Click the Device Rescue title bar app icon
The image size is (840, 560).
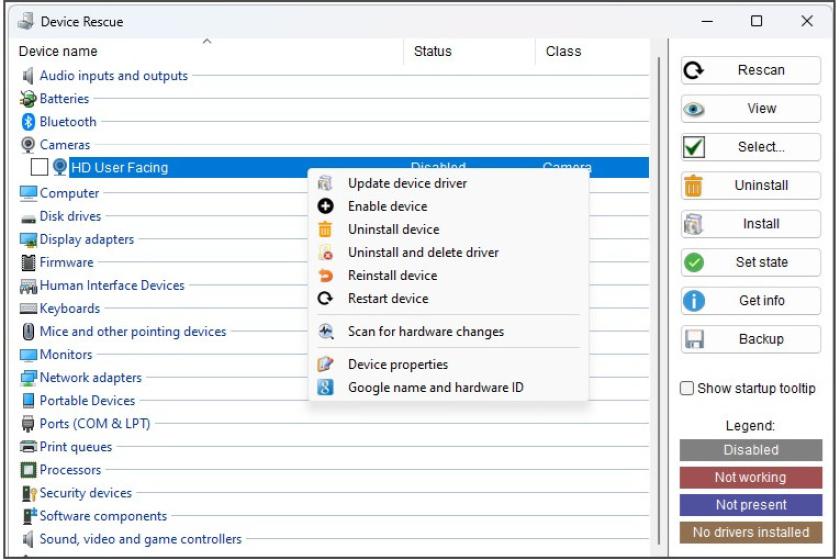coord(25,21)
